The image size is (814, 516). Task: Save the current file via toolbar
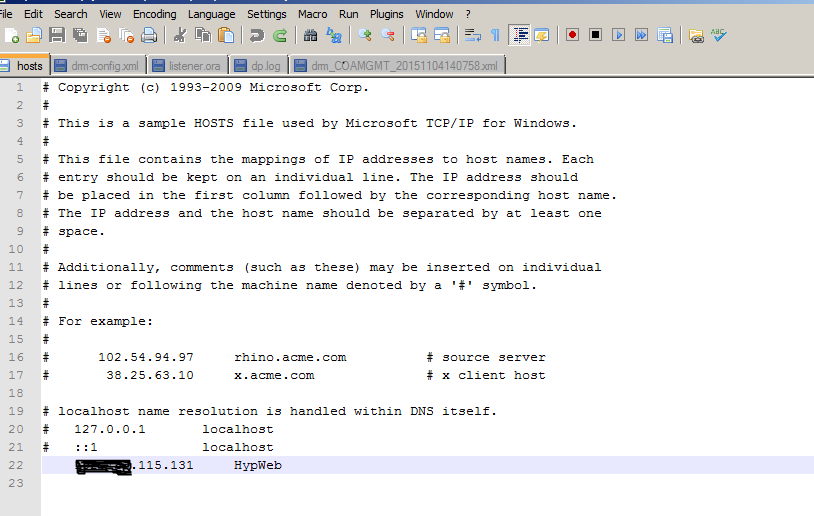point(57,36)
